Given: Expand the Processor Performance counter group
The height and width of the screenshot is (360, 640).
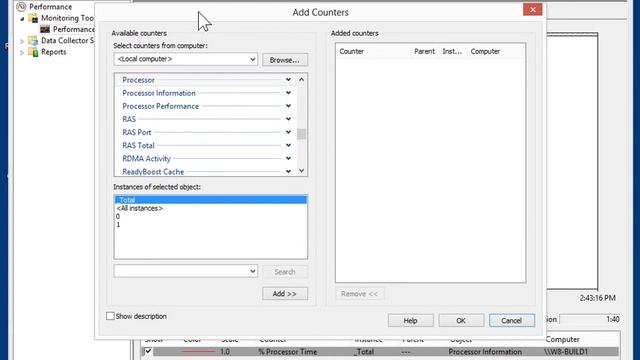Looking at the screenshot, I should coord(288,106).
